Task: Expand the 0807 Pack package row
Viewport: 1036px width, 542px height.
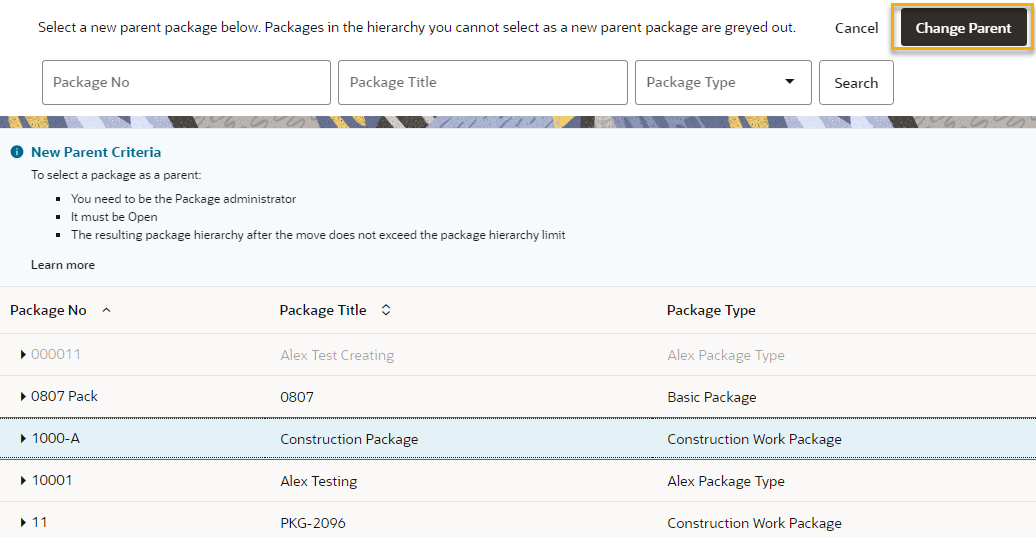Action: pyautogui.click(x=23, y=397)
